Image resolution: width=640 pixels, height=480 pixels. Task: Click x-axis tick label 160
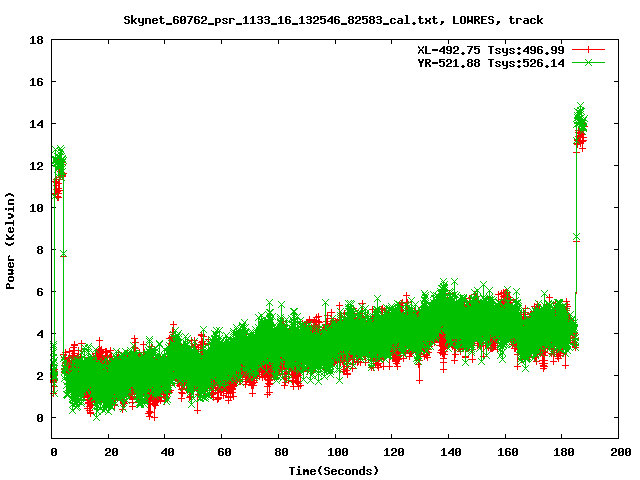pos(507,452)
